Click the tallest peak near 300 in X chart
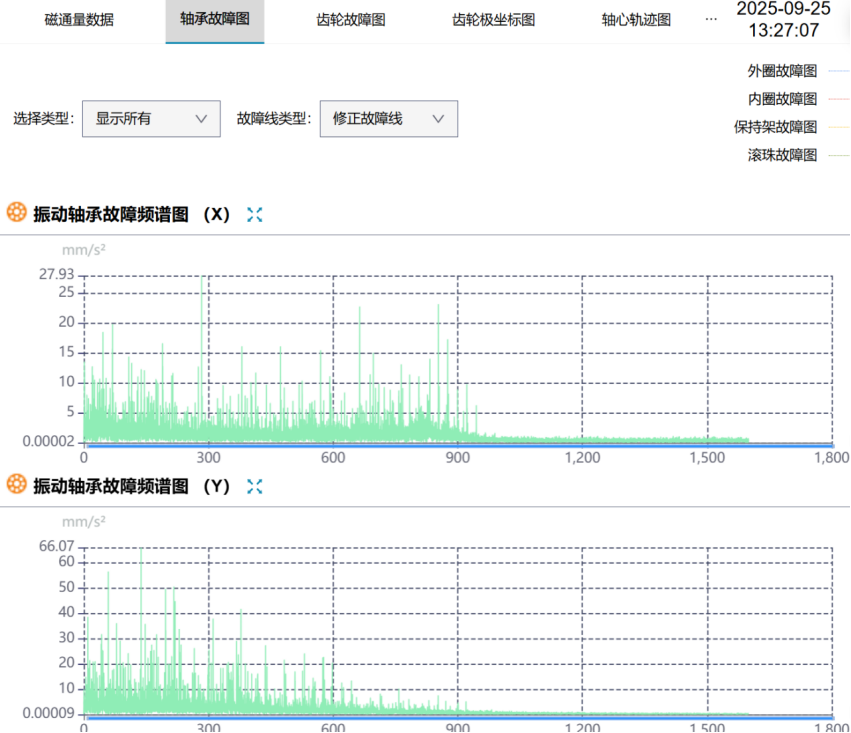The height and width of the screenshot is (733, 851). pyautogui.click(x=202, y=278)
